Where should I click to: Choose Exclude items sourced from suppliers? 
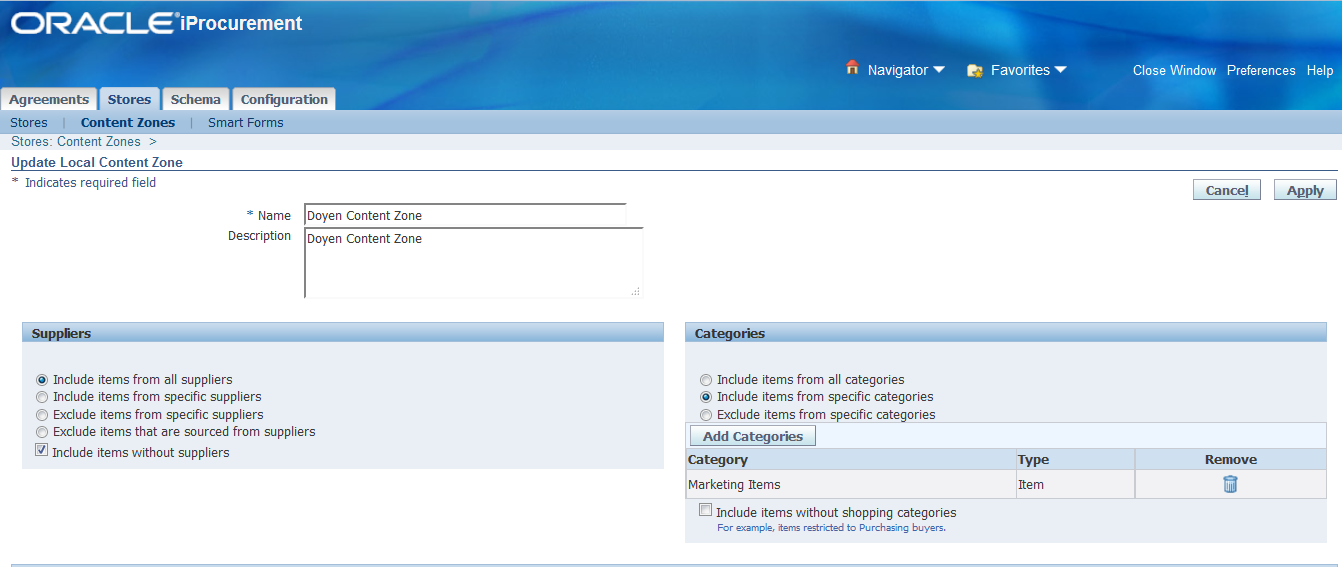coord(42,432)
